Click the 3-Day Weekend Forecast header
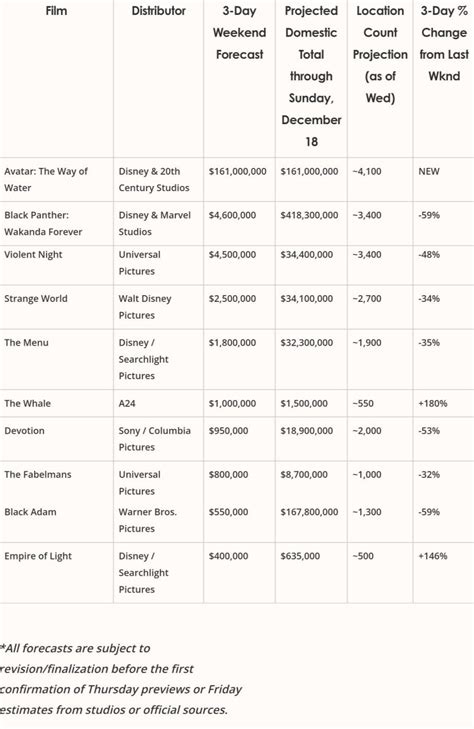 (x=239, y=33)
